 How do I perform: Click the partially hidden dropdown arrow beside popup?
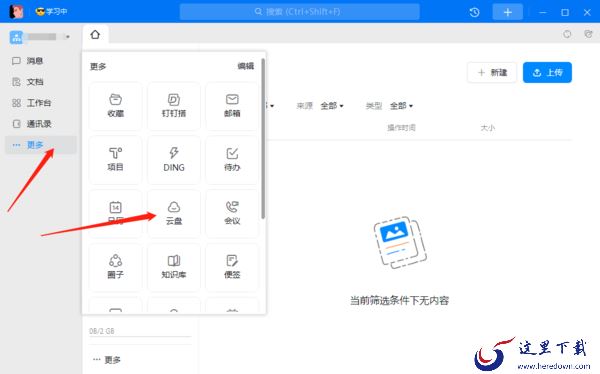click(271, 106)
